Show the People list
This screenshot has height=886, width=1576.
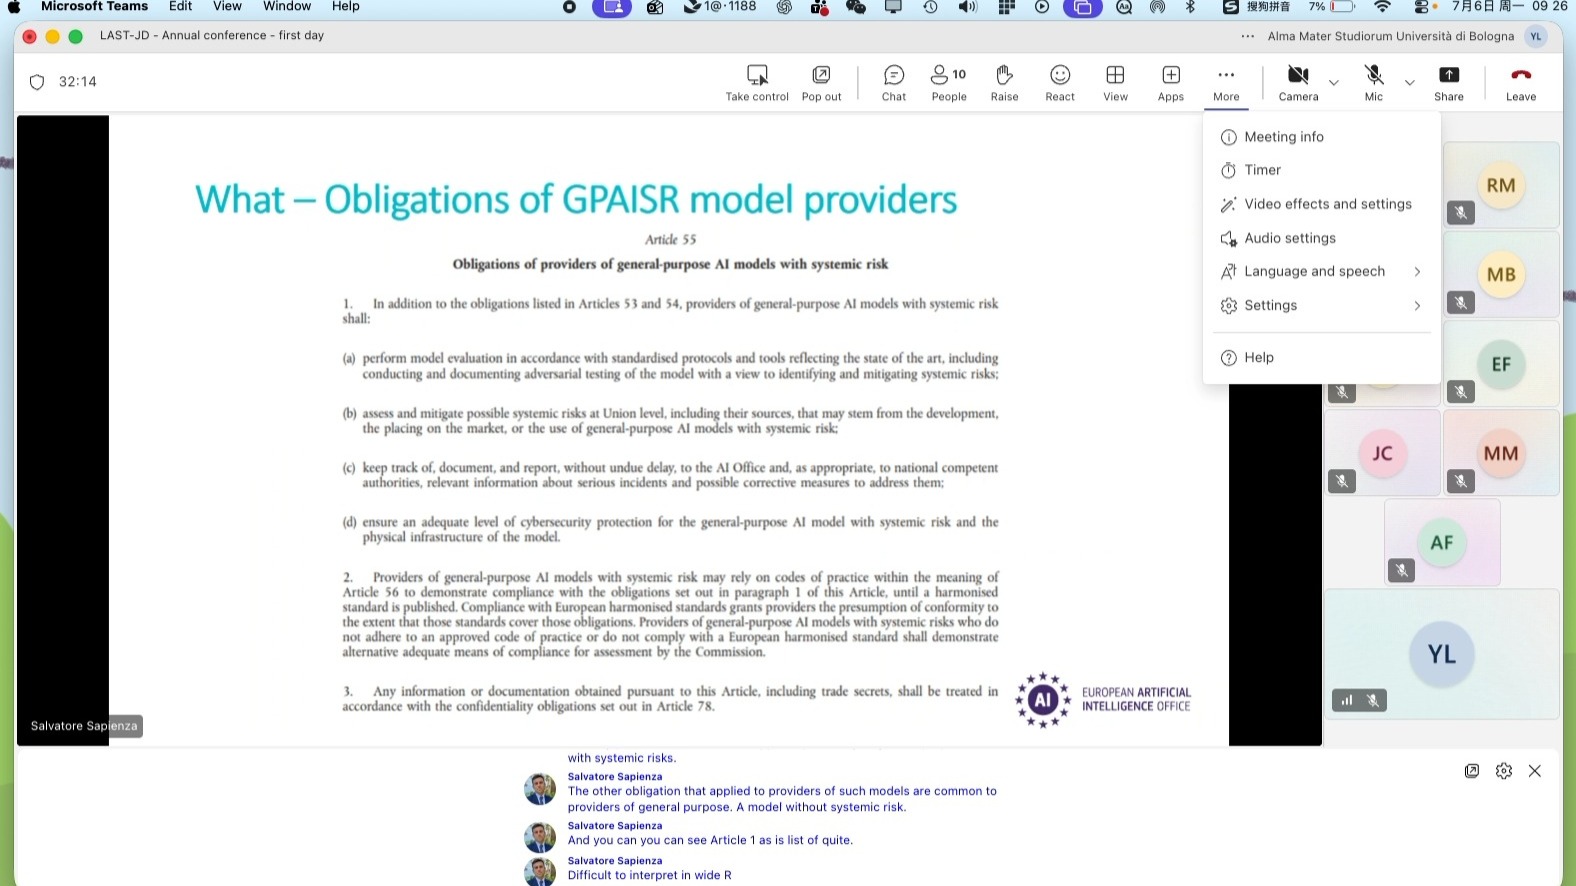point(949,83)
